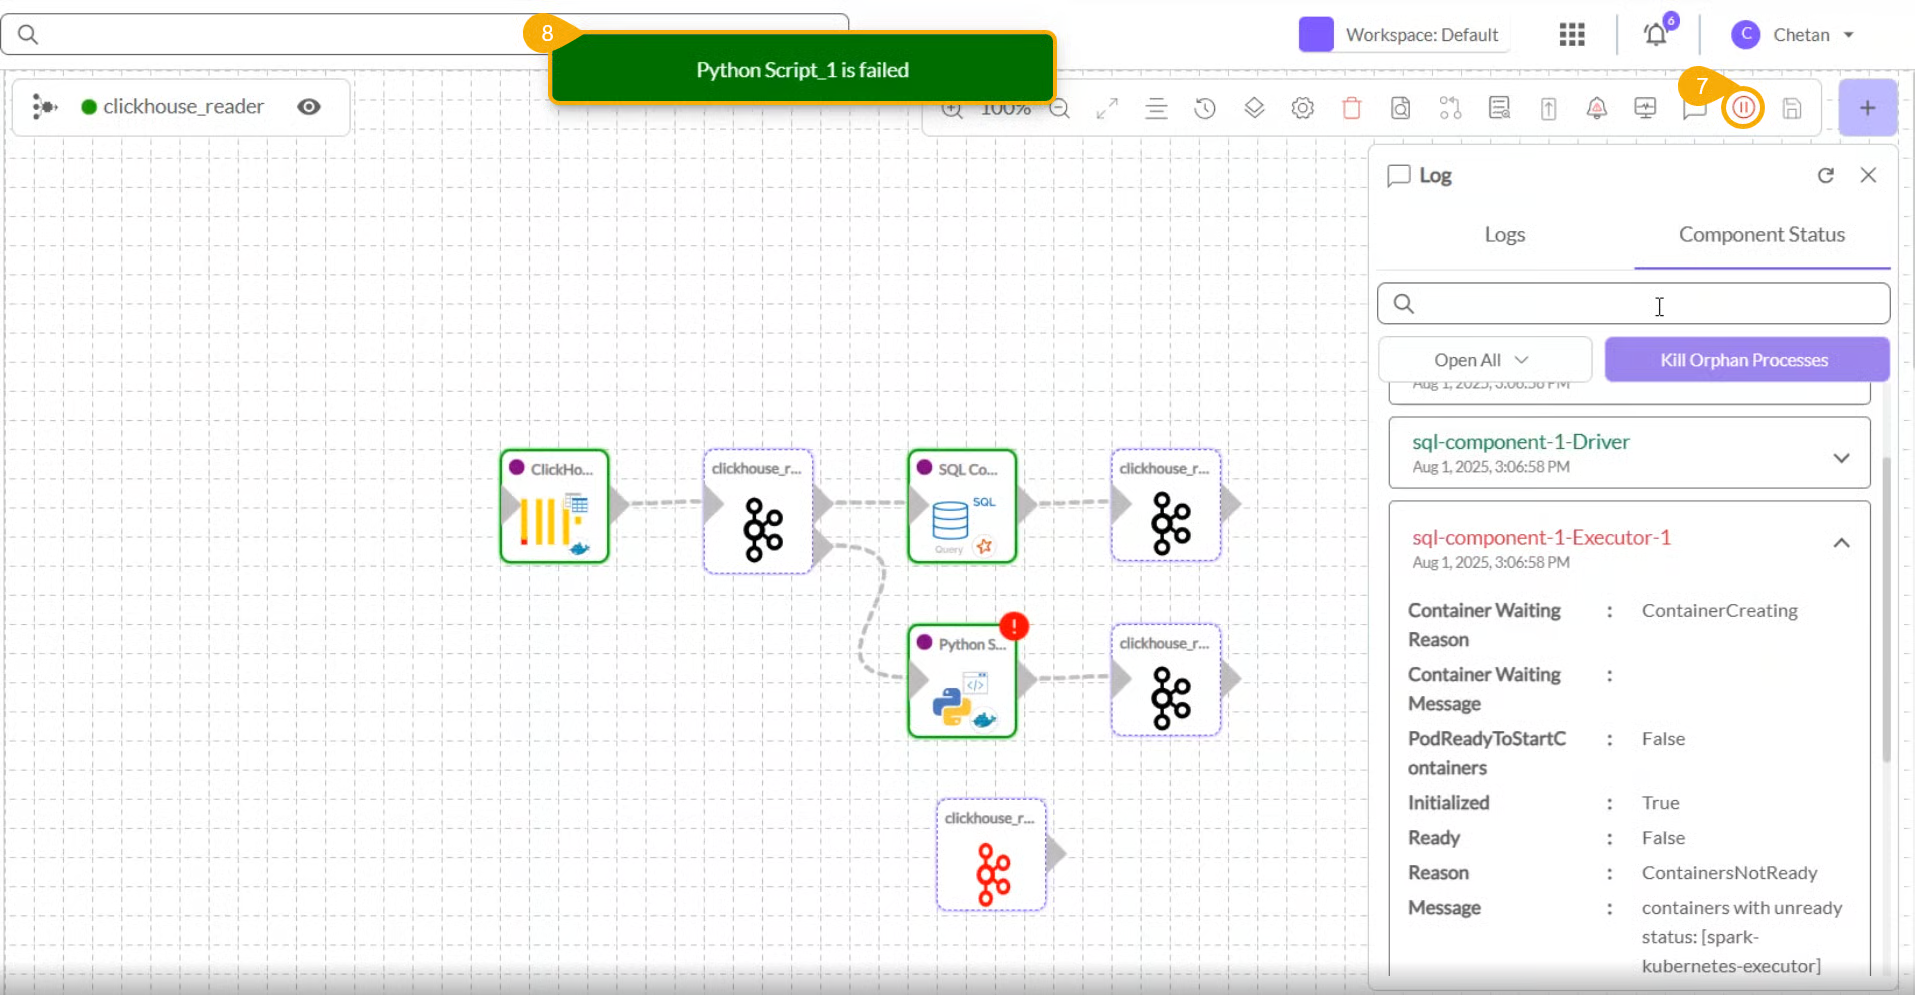
Task: Open notifications bell in top header
Action: 1656,35
